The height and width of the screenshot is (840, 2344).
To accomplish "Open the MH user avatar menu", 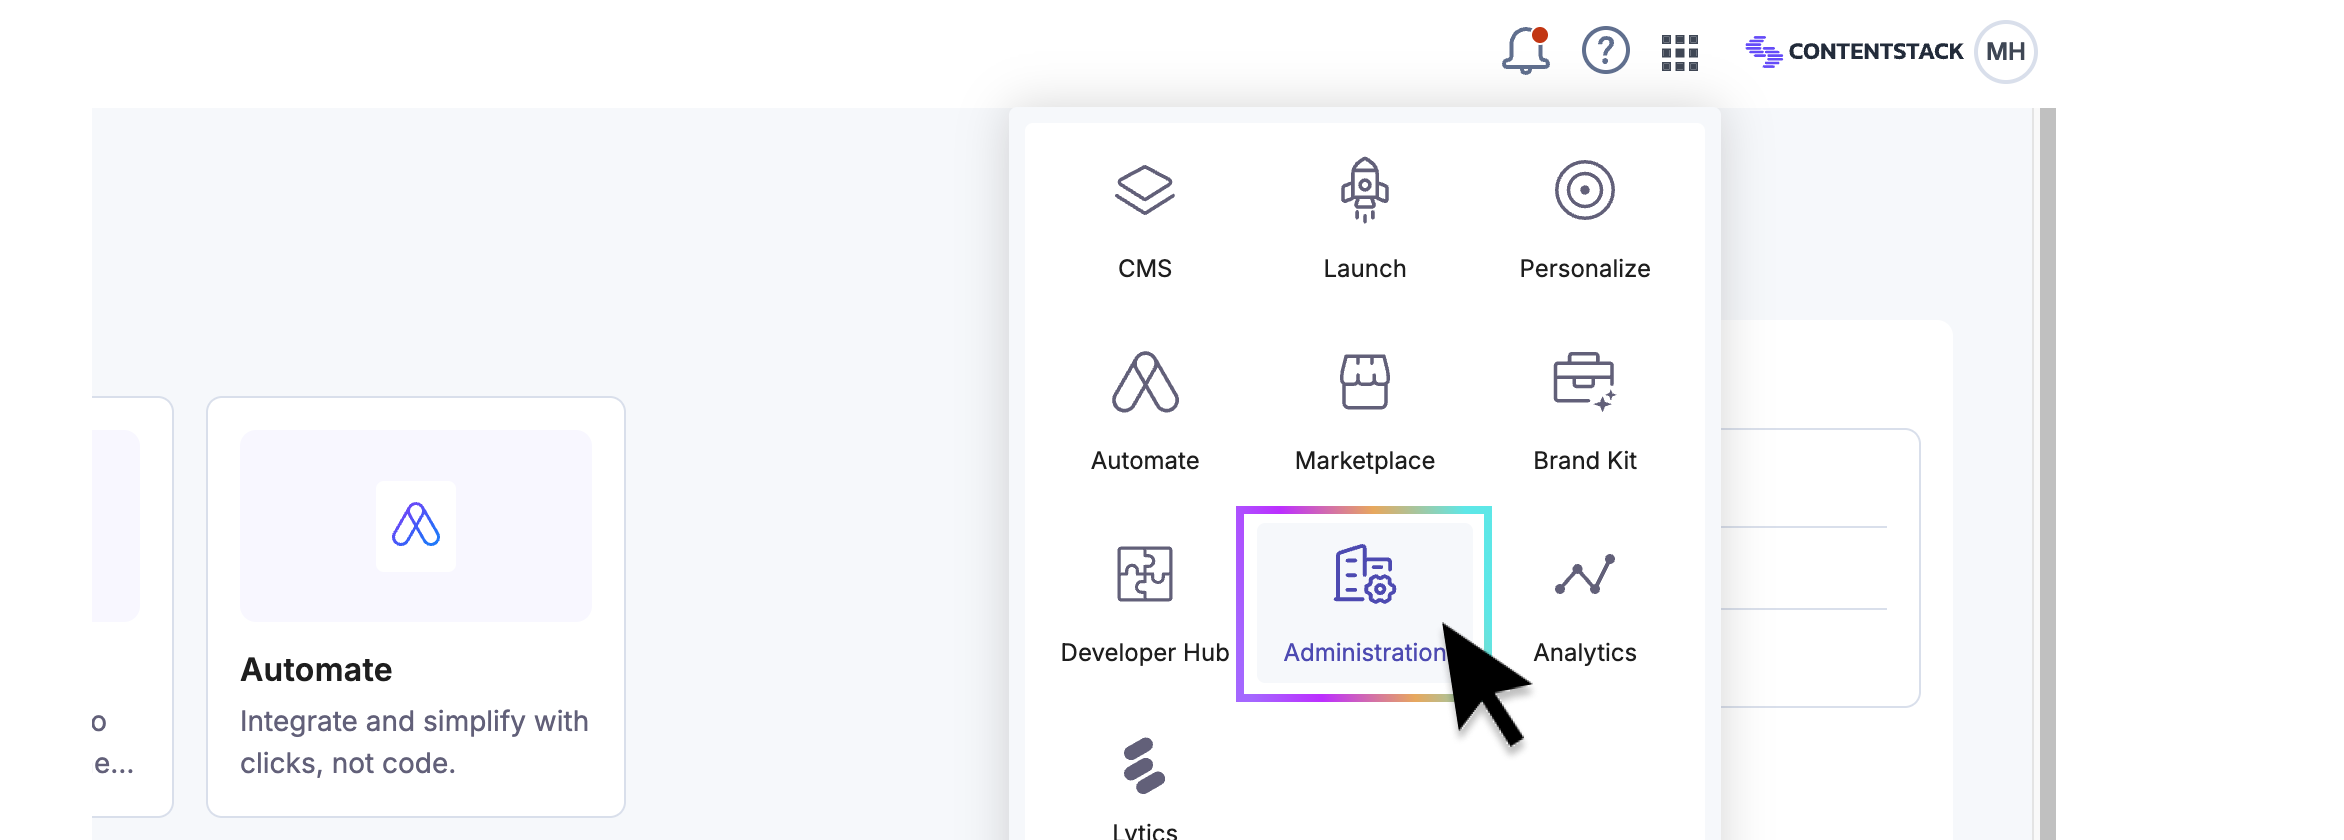I will [2005, 52].
